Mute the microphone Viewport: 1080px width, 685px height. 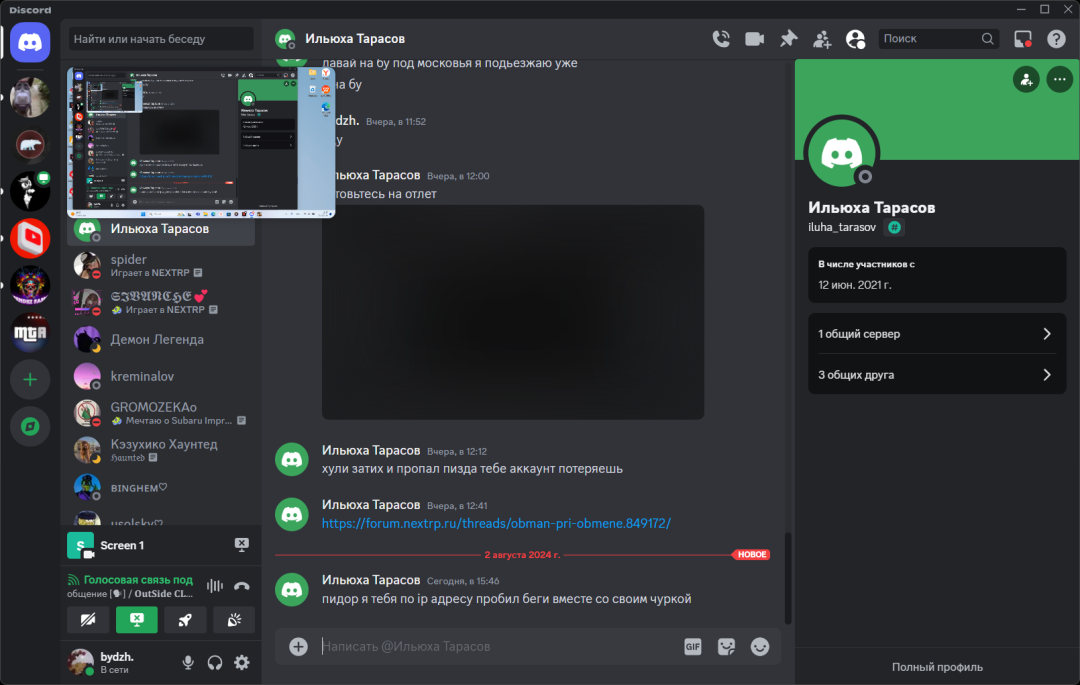pyautogui.click(x=187, y=662)
